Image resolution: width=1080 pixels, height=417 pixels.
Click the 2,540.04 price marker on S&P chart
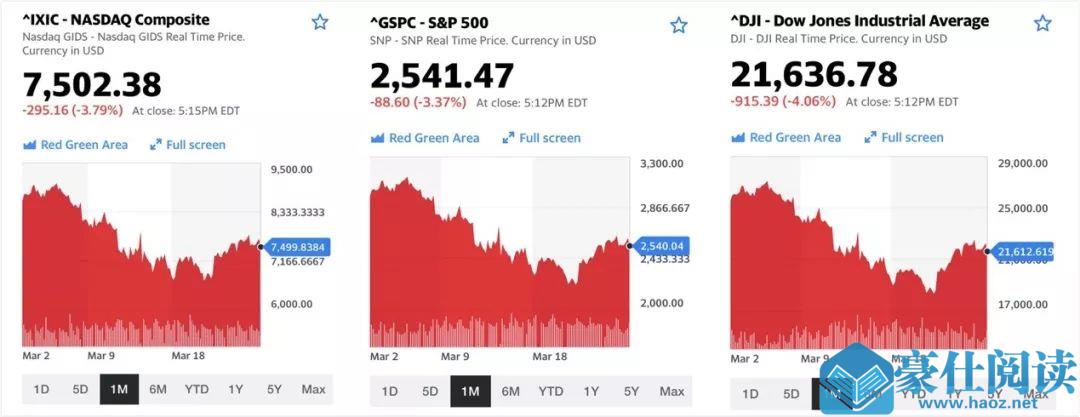[659, 245]
